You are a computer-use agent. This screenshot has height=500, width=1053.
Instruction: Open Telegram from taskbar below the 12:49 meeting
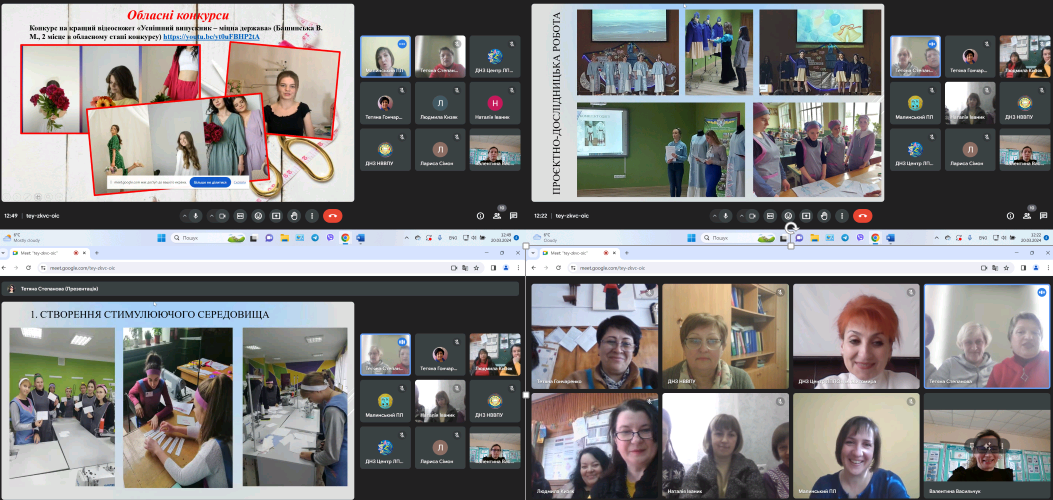pos(315,238)
